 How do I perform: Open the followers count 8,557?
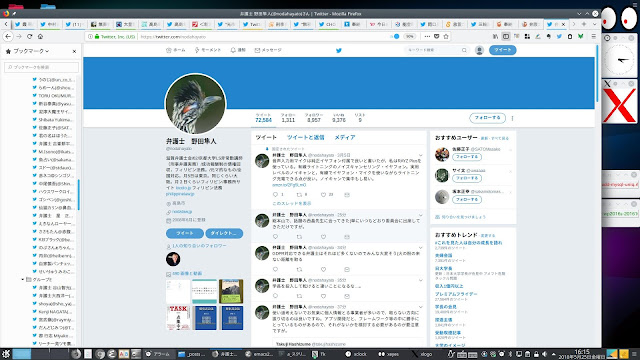[x=313, y=118]
